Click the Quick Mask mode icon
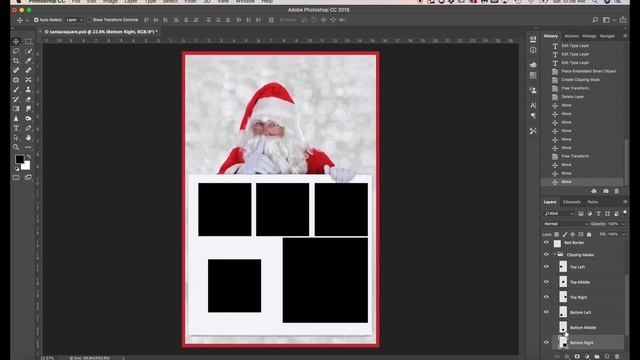Viewport: 640px width, 360px height. pyautogui.click(x=16, y=178)
